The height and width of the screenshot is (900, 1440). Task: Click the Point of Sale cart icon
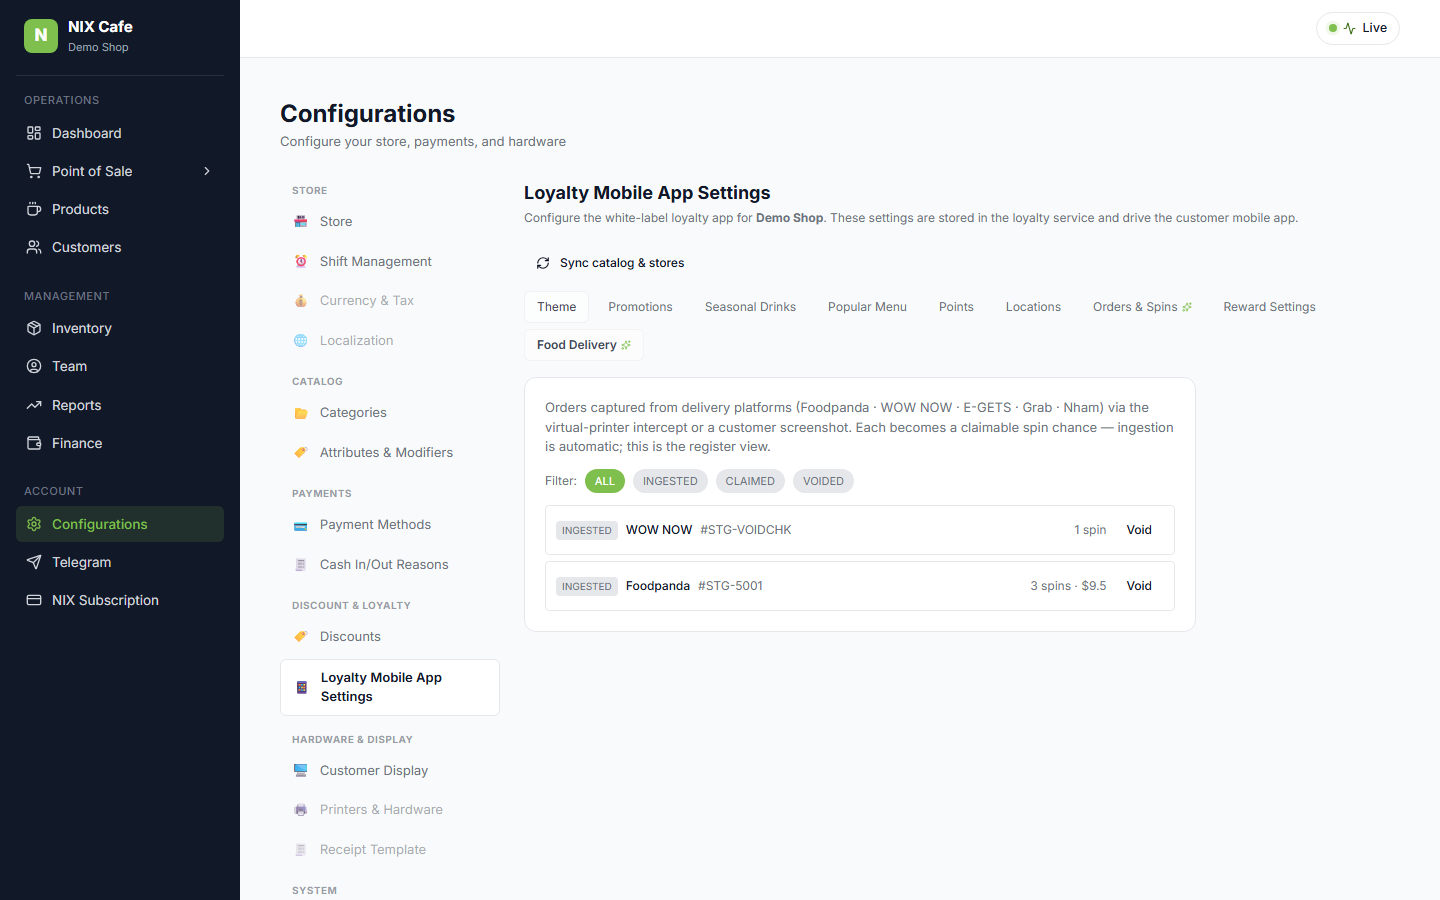coord(34,171)
